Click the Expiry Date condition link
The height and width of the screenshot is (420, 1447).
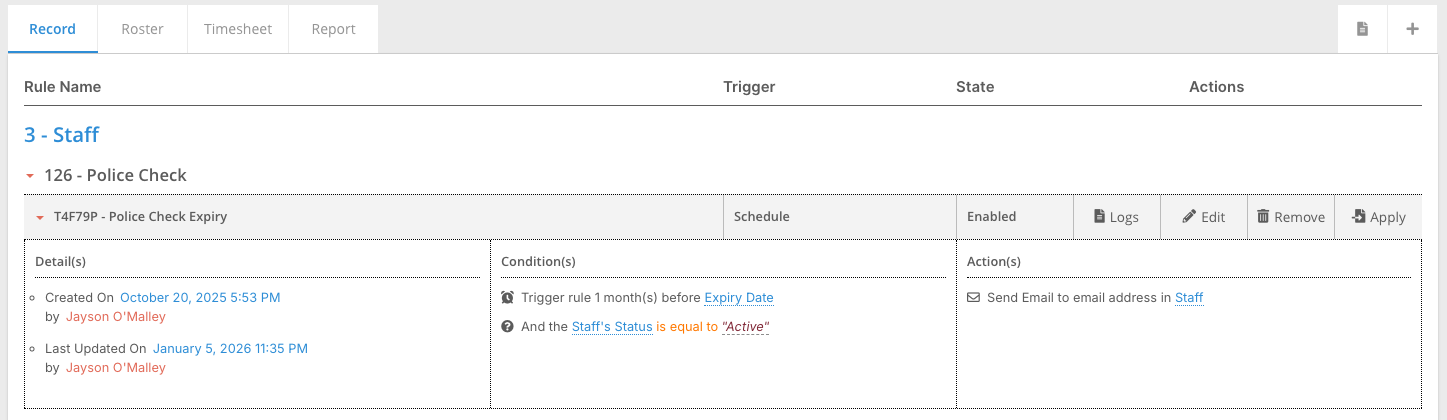(x=739, y=298)
